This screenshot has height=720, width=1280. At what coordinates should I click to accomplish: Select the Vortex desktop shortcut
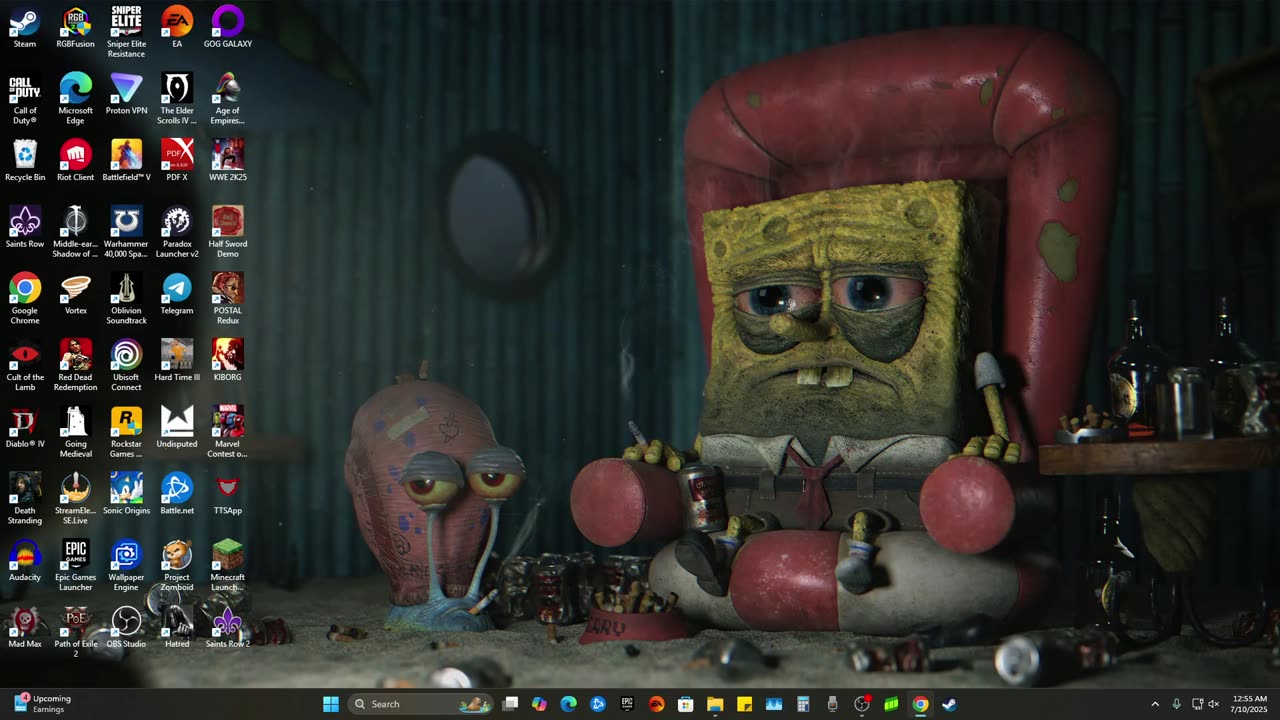(76, 295)
